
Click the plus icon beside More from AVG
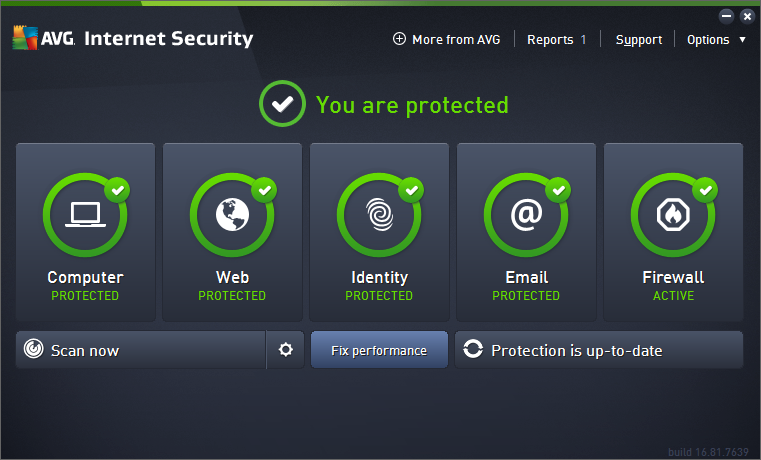pos(400,39)
